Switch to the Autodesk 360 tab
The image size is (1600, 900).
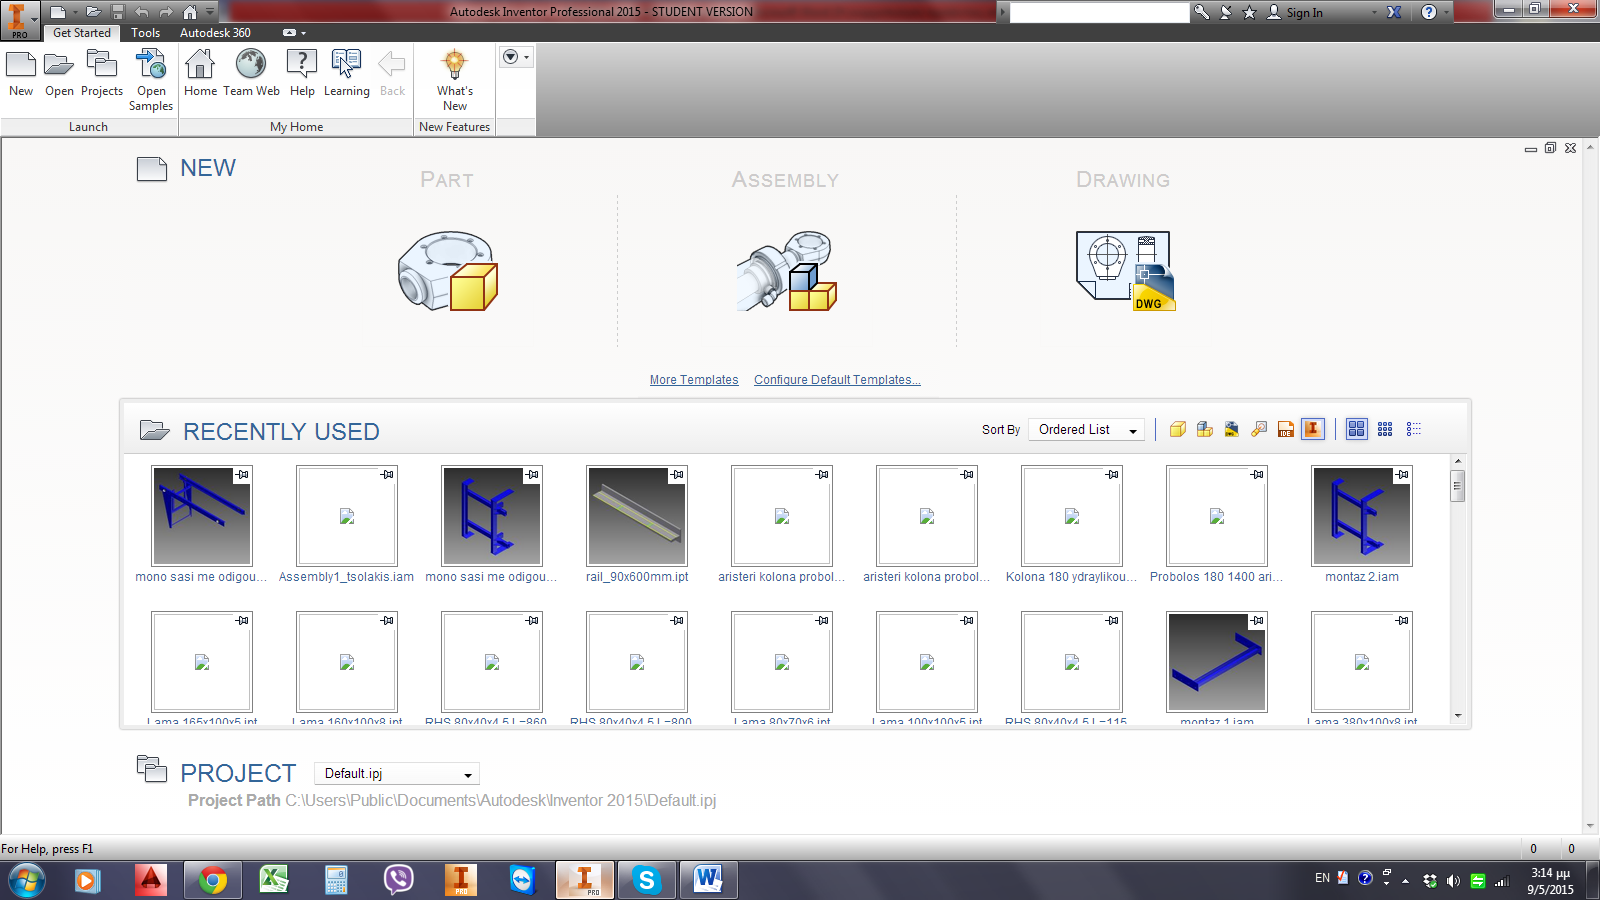click(x=215, y=33)
